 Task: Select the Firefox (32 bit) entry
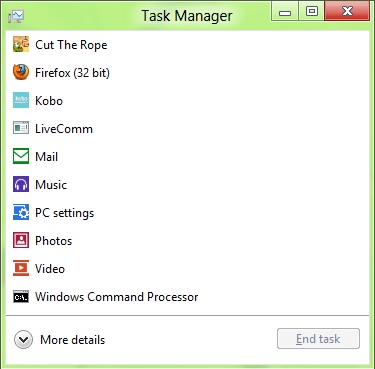(x=187, y=72)
